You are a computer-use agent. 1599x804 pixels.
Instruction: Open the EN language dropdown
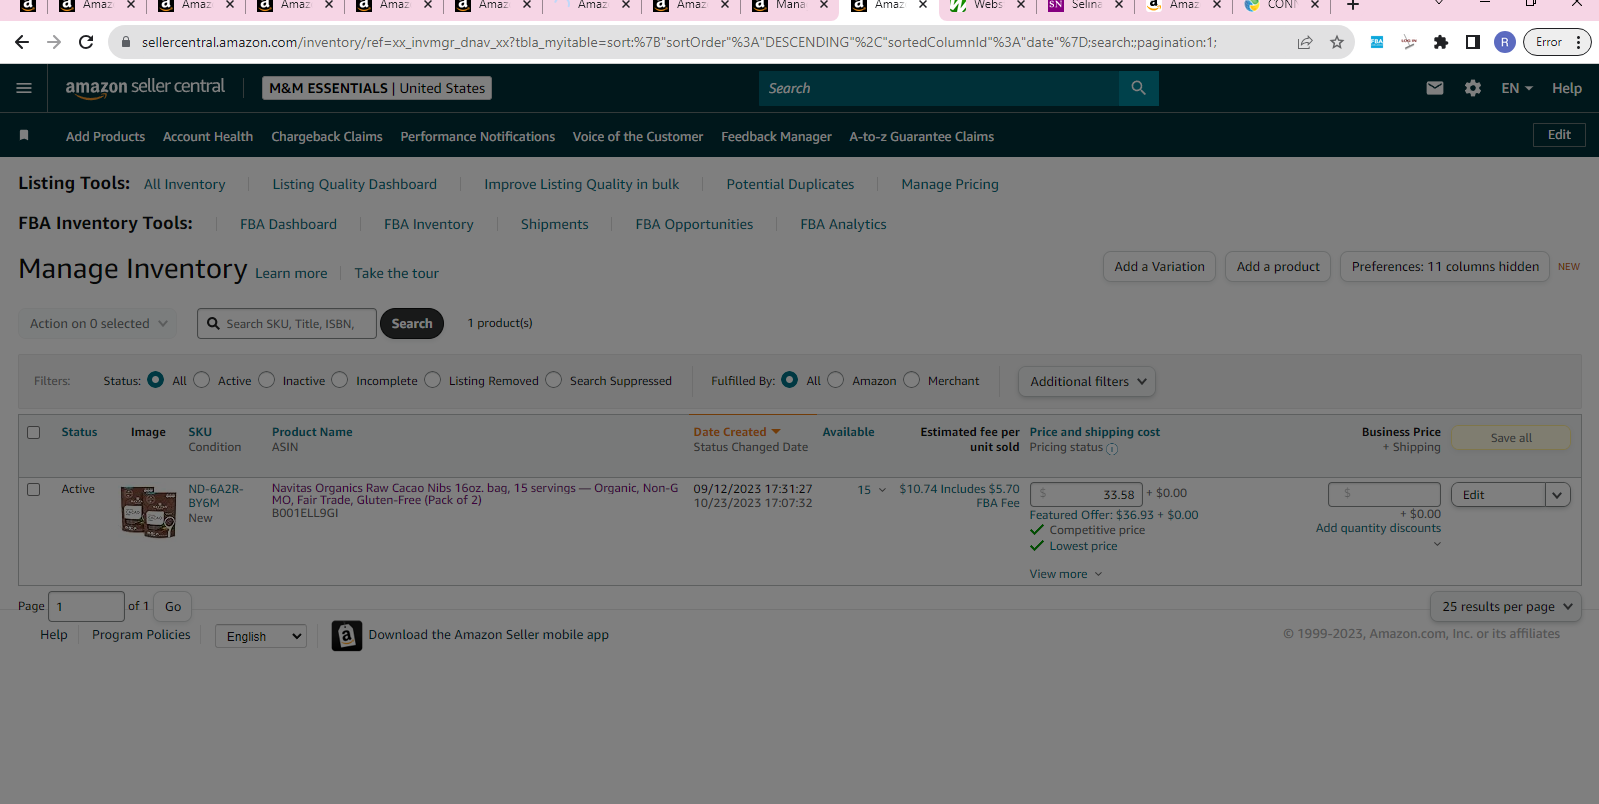point(1517,88)
